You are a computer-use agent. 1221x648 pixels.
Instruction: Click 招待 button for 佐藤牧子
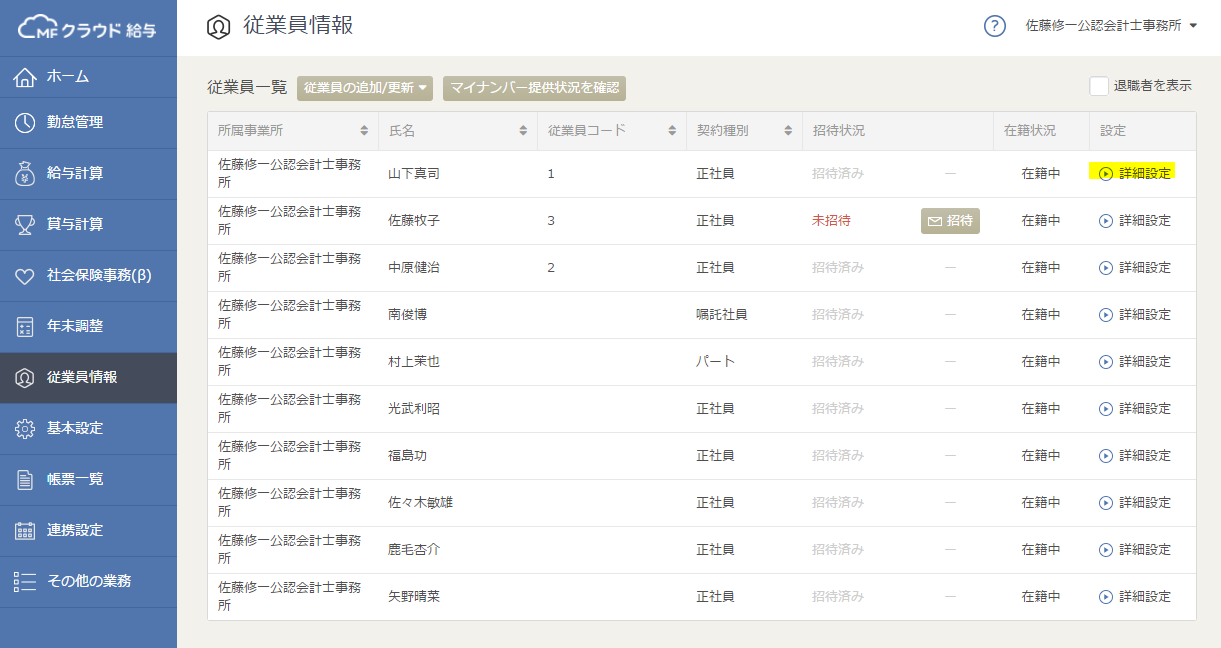tap(950, 221)
